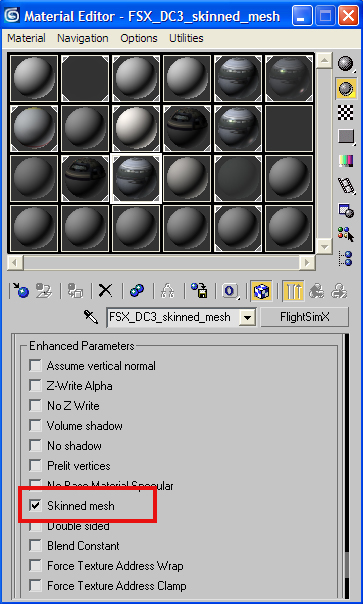Image resolution: width=363 pixels, height=604 pixels.
Task: Enable Prelit vertices checkbox
Action: pos(35,466)
